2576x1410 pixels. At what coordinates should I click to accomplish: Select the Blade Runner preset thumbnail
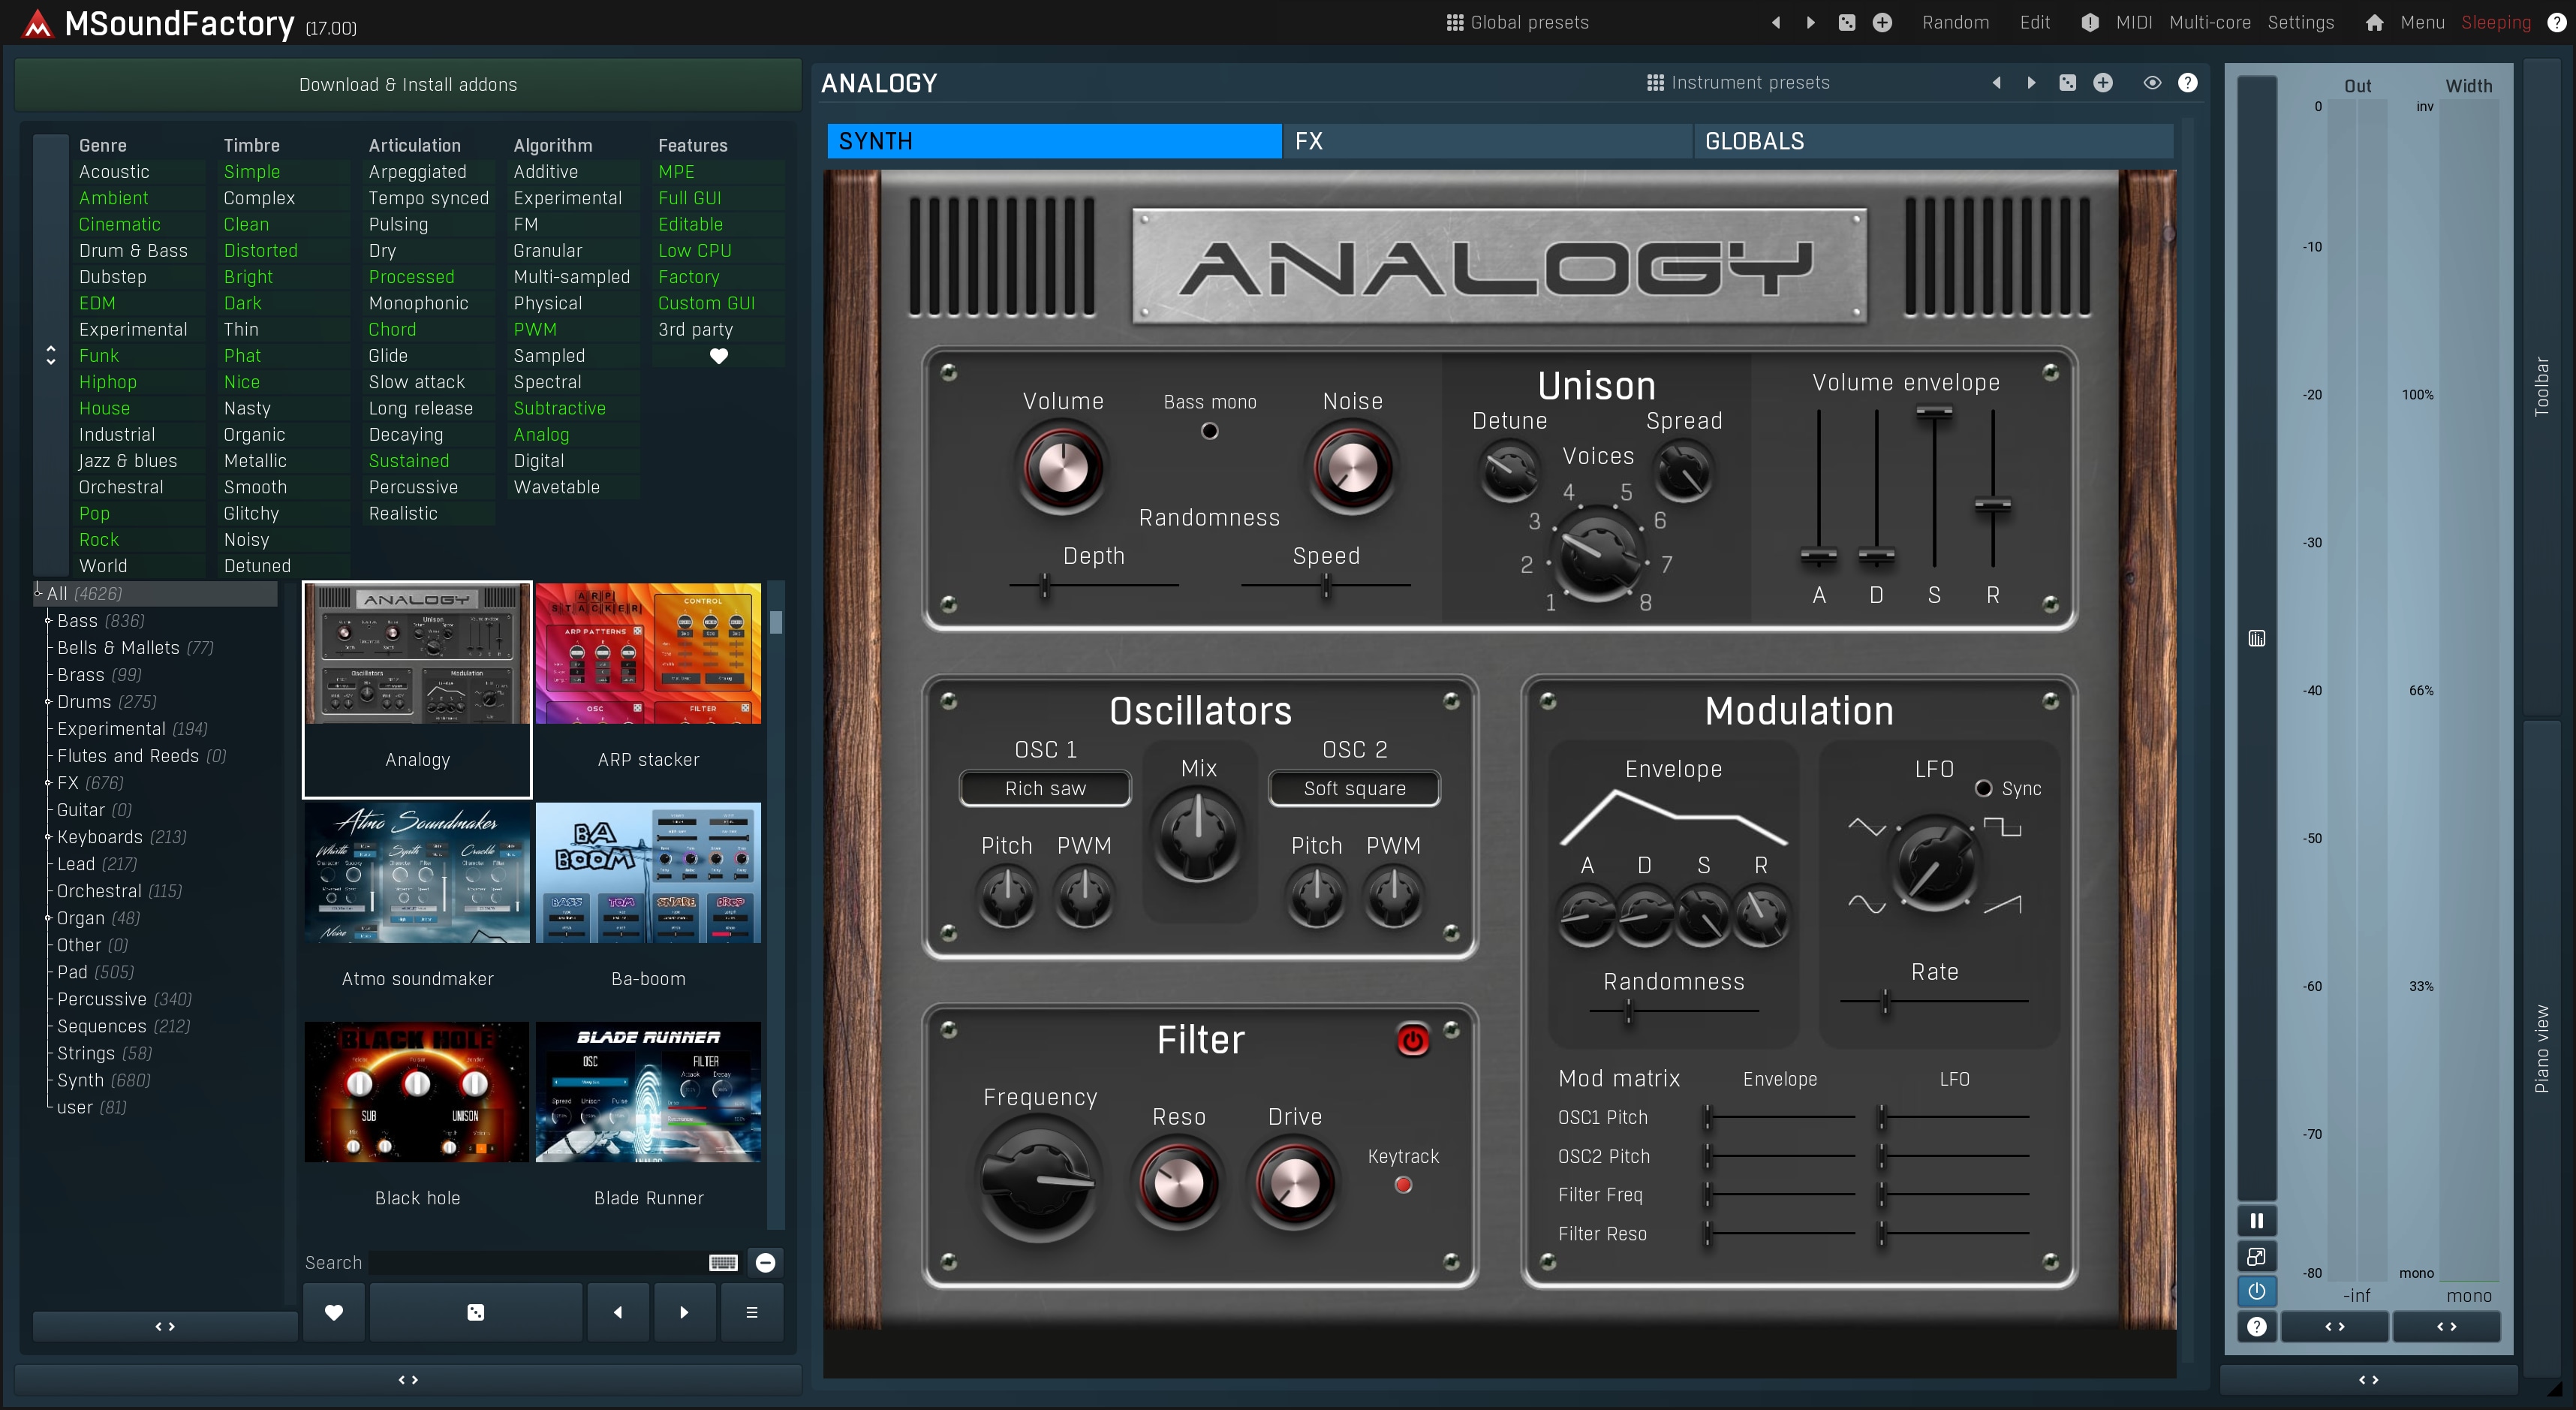[648, 1092]
